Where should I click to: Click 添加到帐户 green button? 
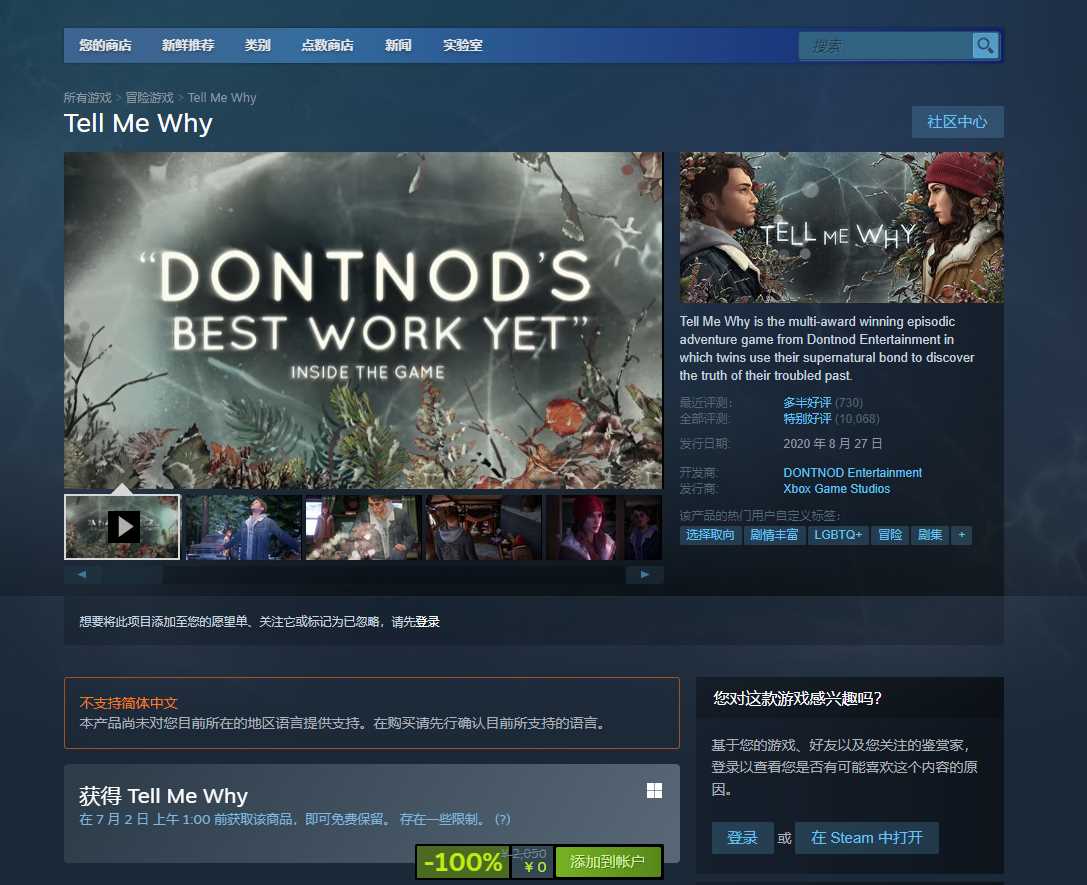coord(607,861)
